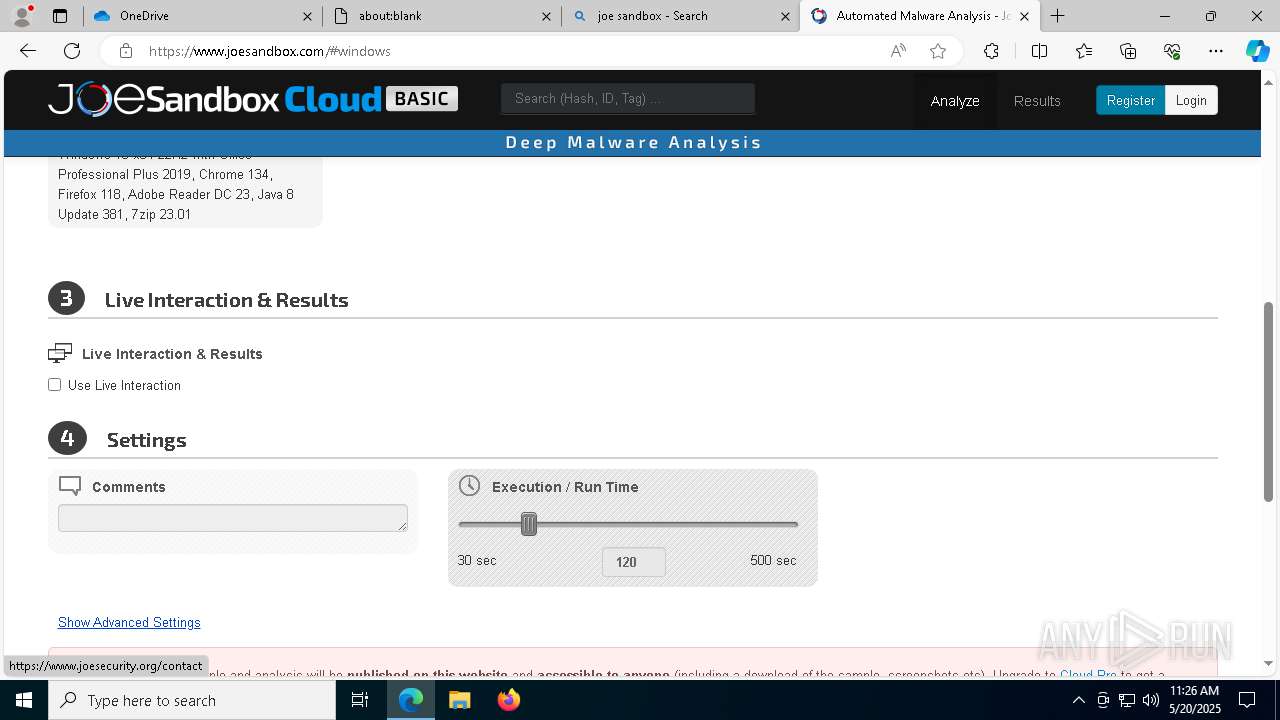Click the address bar URL
Image resolution: width=1280 pixels, height=720 pixels.
[270, 51]
